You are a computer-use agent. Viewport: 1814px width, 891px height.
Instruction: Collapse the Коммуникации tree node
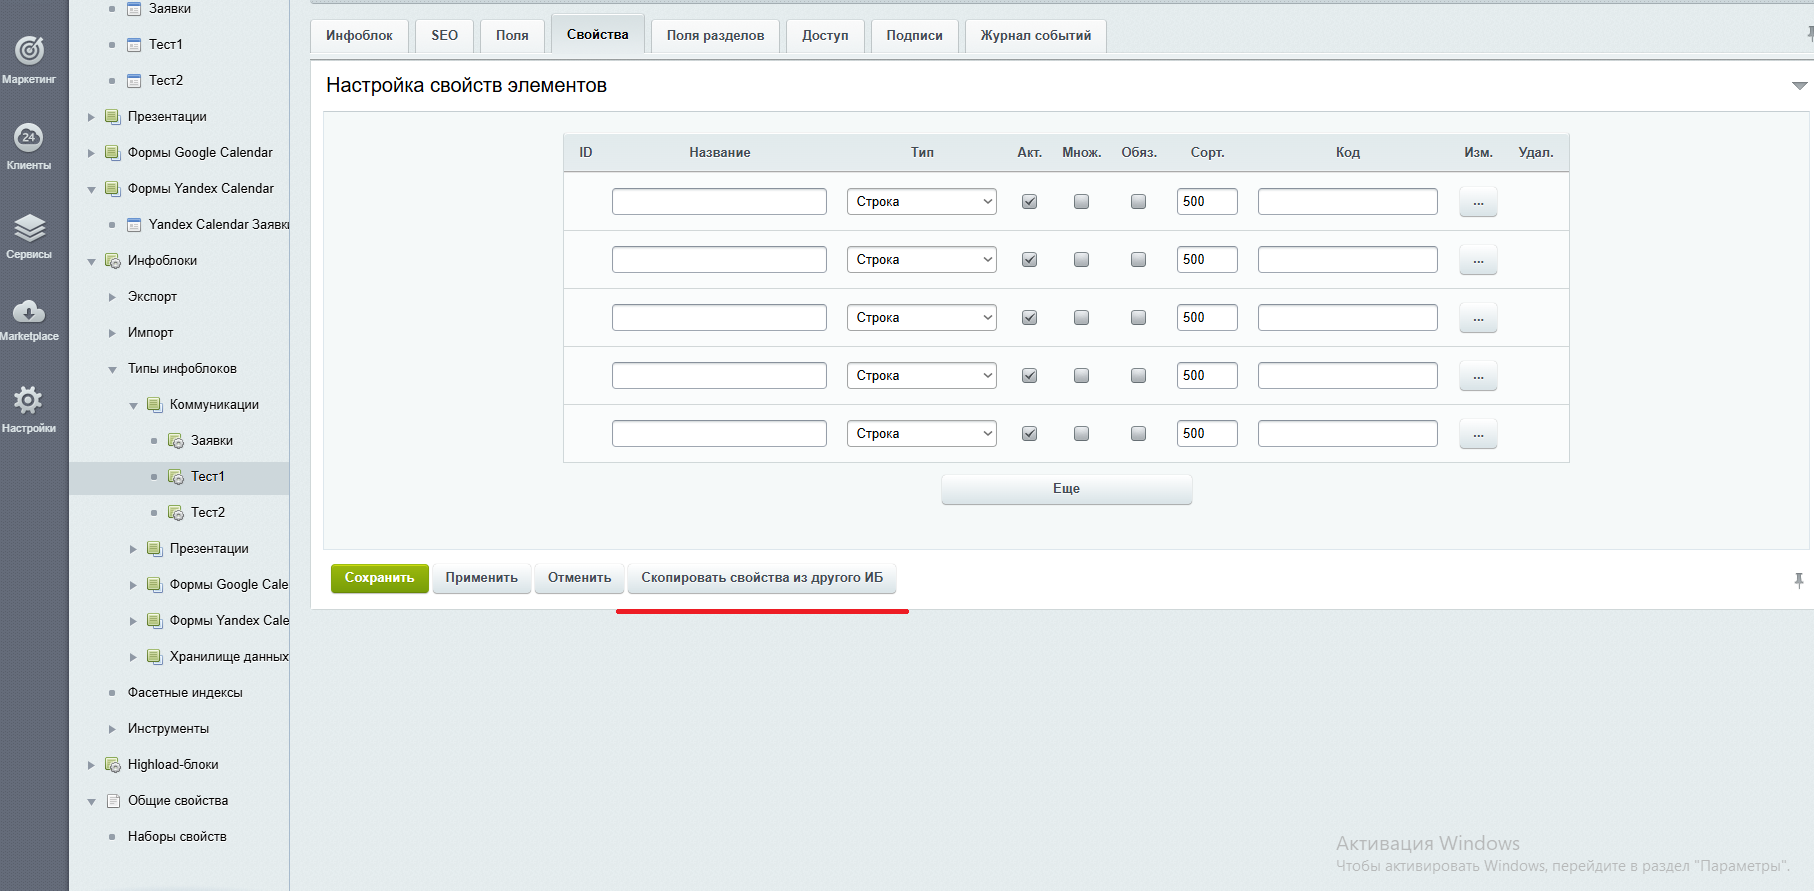click(x=133, y=405)
